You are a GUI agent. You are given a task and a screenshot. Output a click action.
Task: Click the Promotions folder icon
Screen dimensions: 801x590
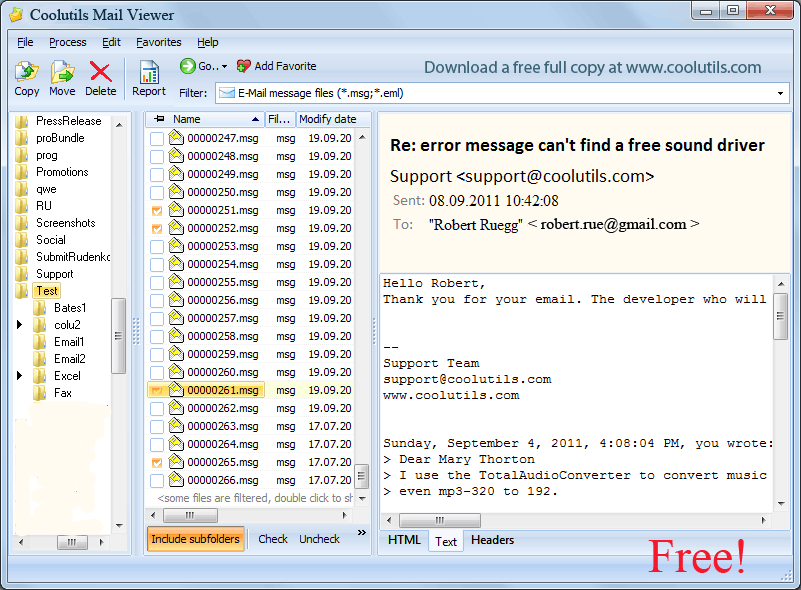point(21,172)
